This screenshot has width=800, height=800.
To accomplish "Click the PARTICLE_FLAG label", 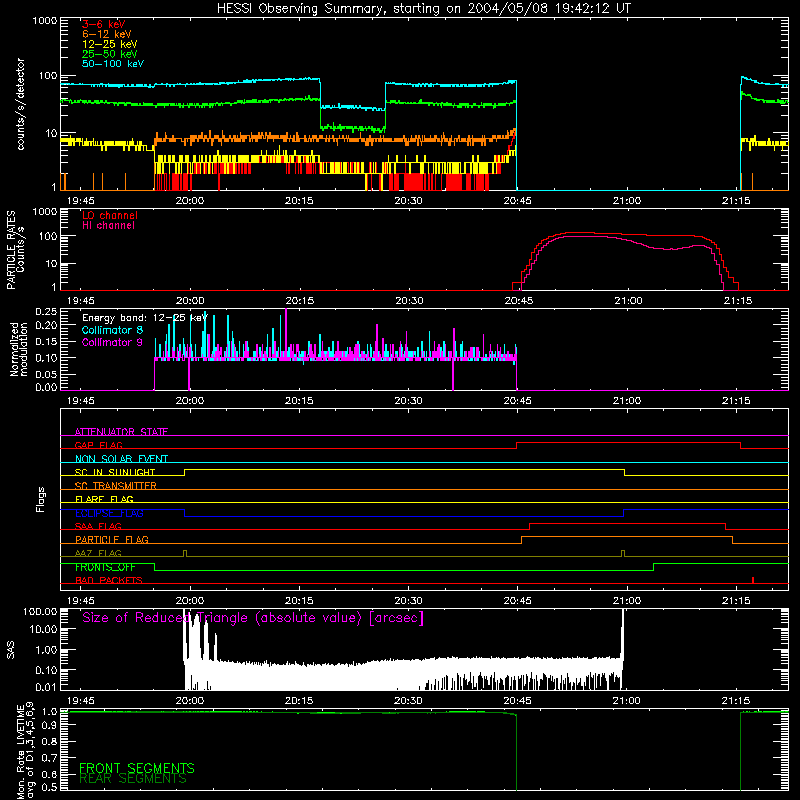I will (x=112, y=539).
